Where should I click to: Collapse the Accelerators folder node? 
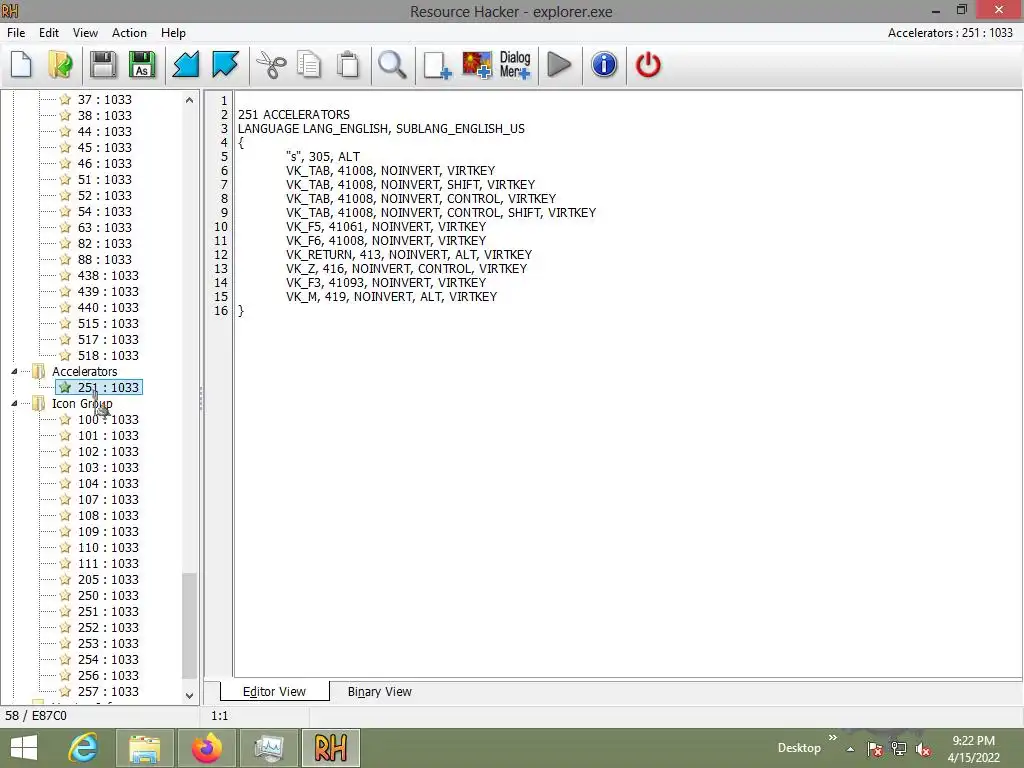14,372
